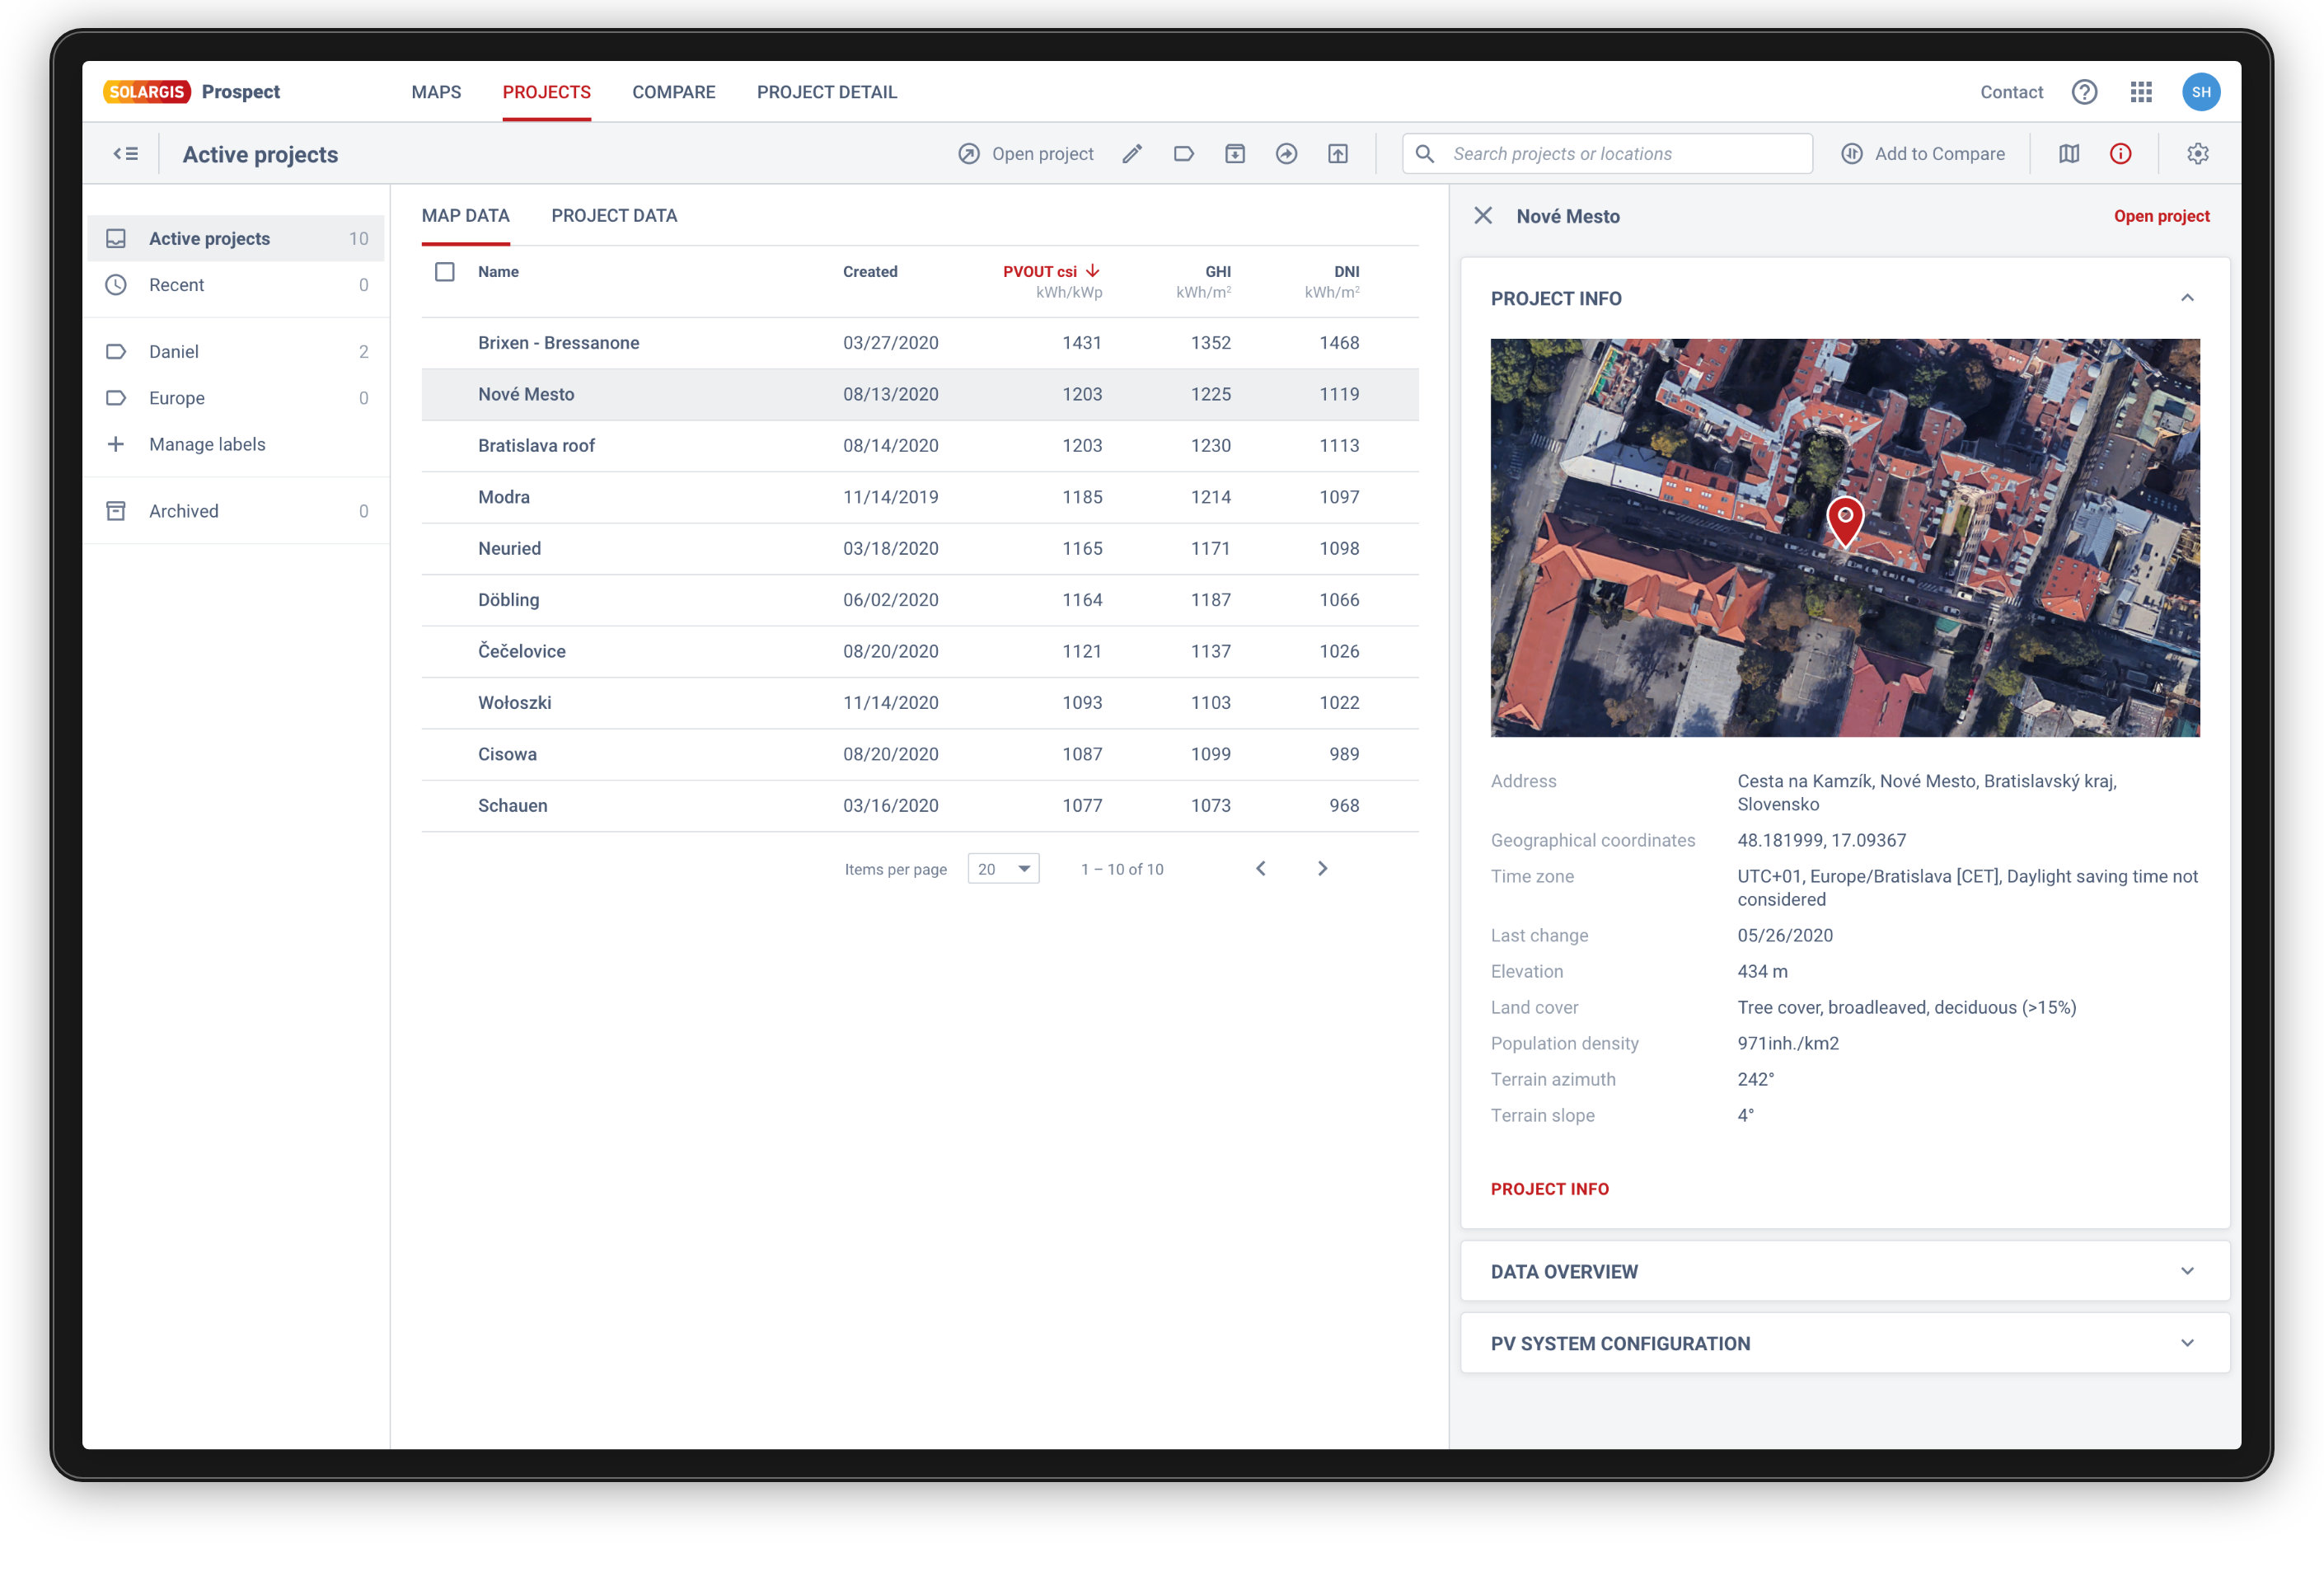Go to the next page arrow
The image size is (2324, 1581).
[1323, 869]
